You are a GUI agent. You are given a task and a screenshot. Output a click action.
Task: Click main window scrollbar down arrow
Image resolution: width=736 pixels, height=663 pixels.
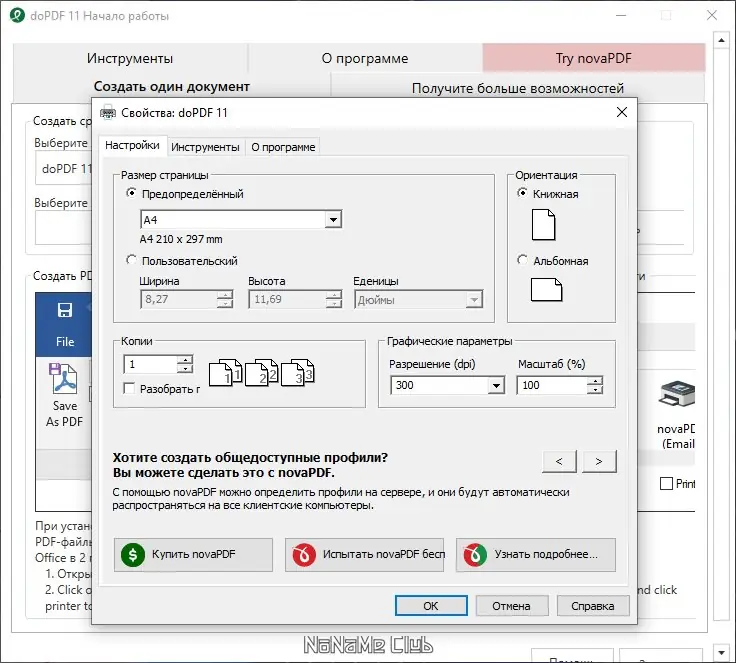(721, 652)
